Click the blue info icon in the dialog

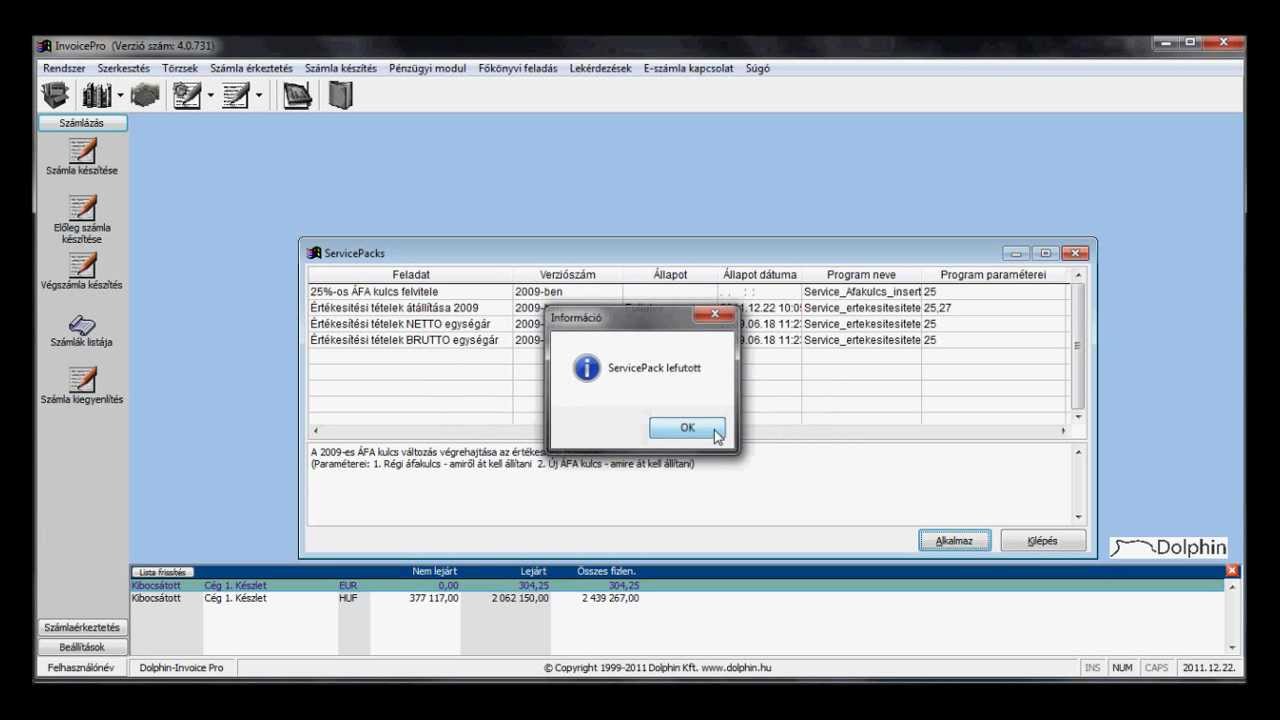(x=587, y=368)
